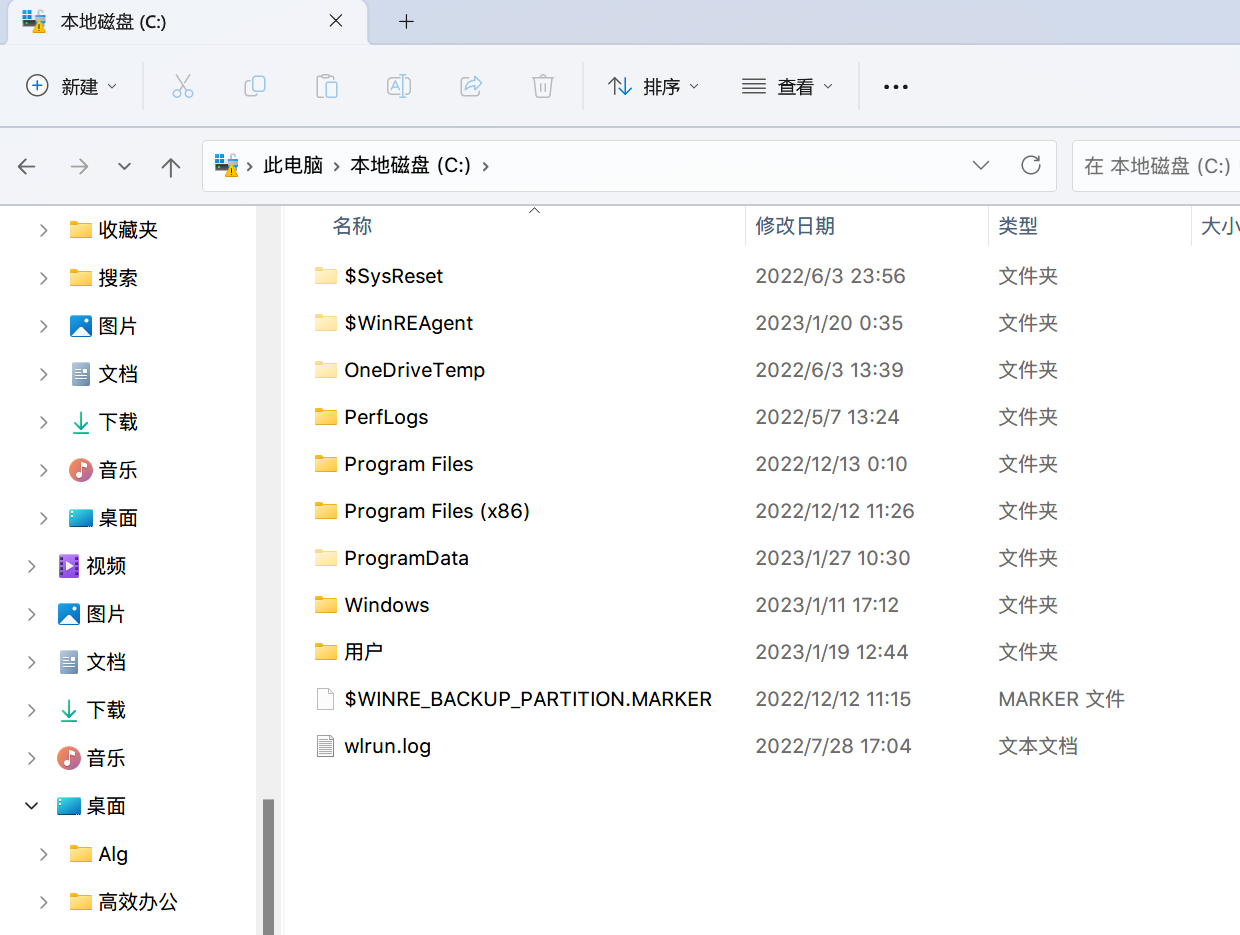Click the delete trash icon
This screenshot has height=935, width=1240.
(543, 86)
